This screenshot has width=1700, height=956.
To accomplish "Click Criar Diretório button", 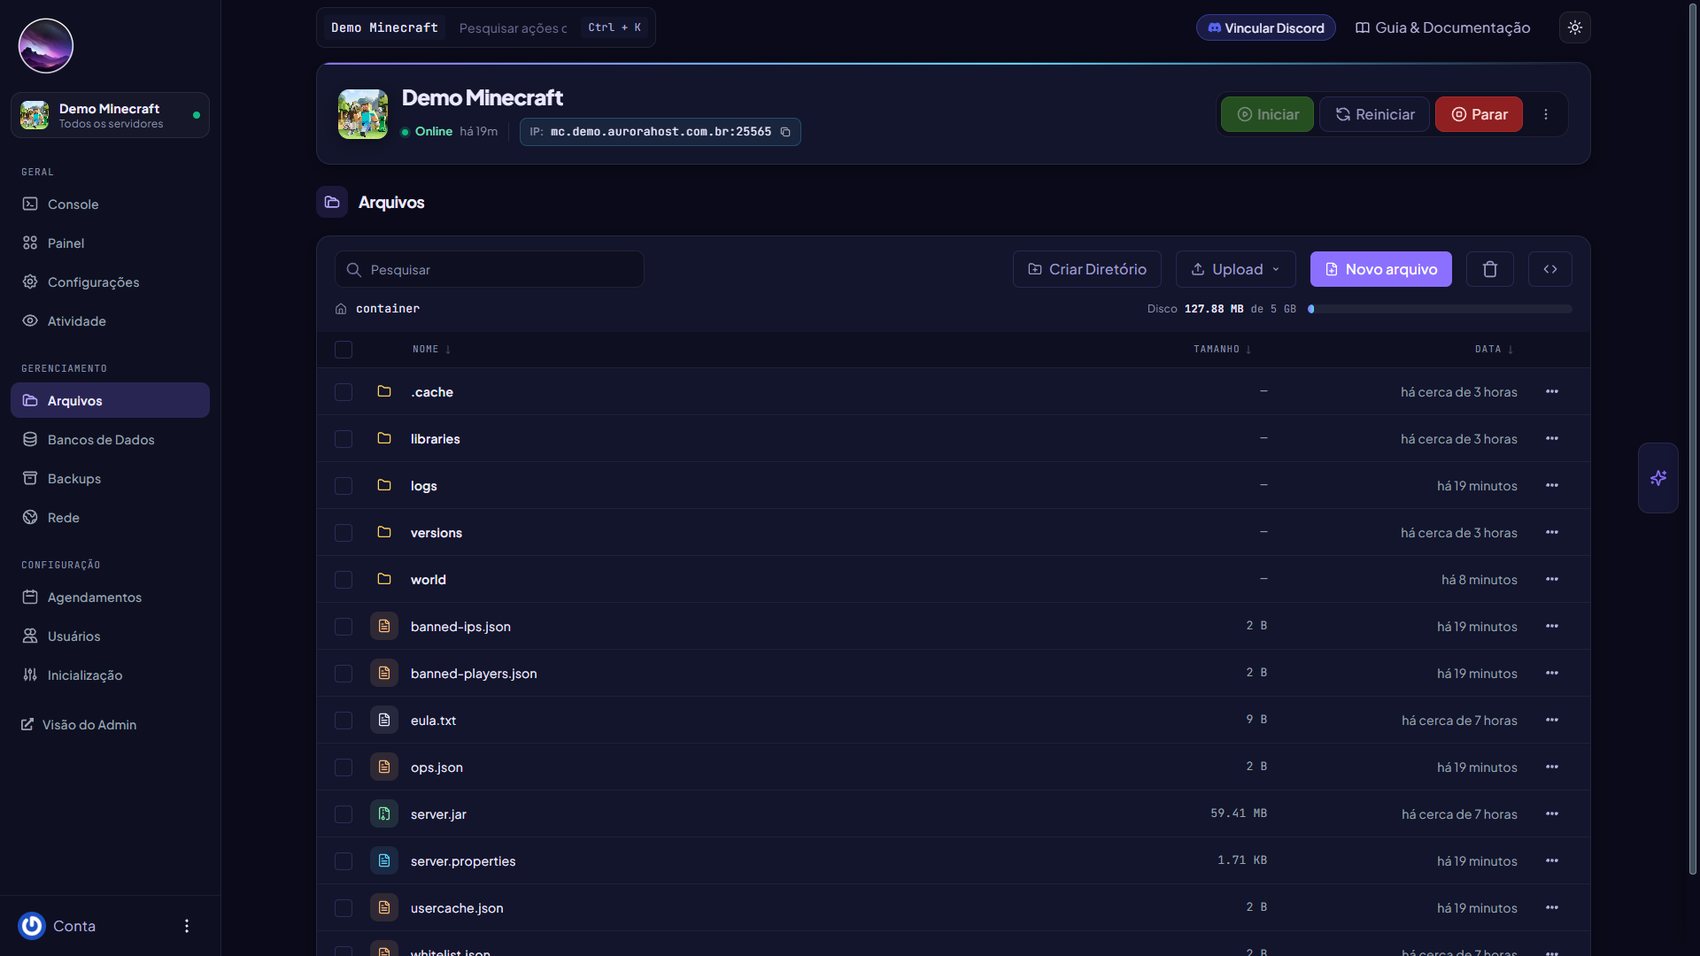I will coord(1087,269).
